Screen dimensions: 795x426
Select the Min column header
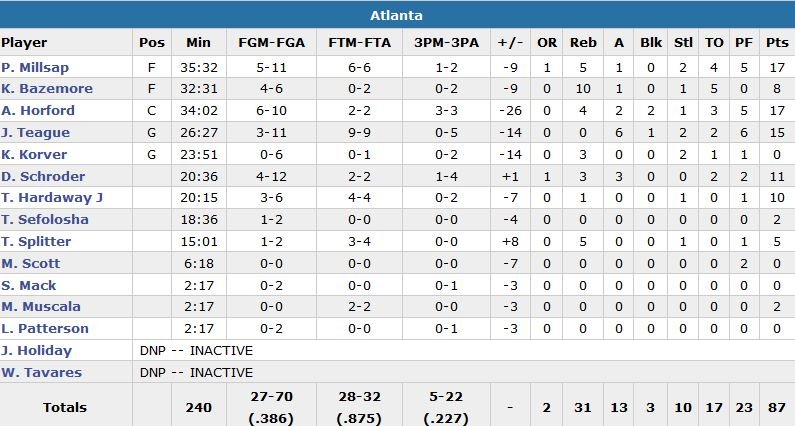[199, 42]
